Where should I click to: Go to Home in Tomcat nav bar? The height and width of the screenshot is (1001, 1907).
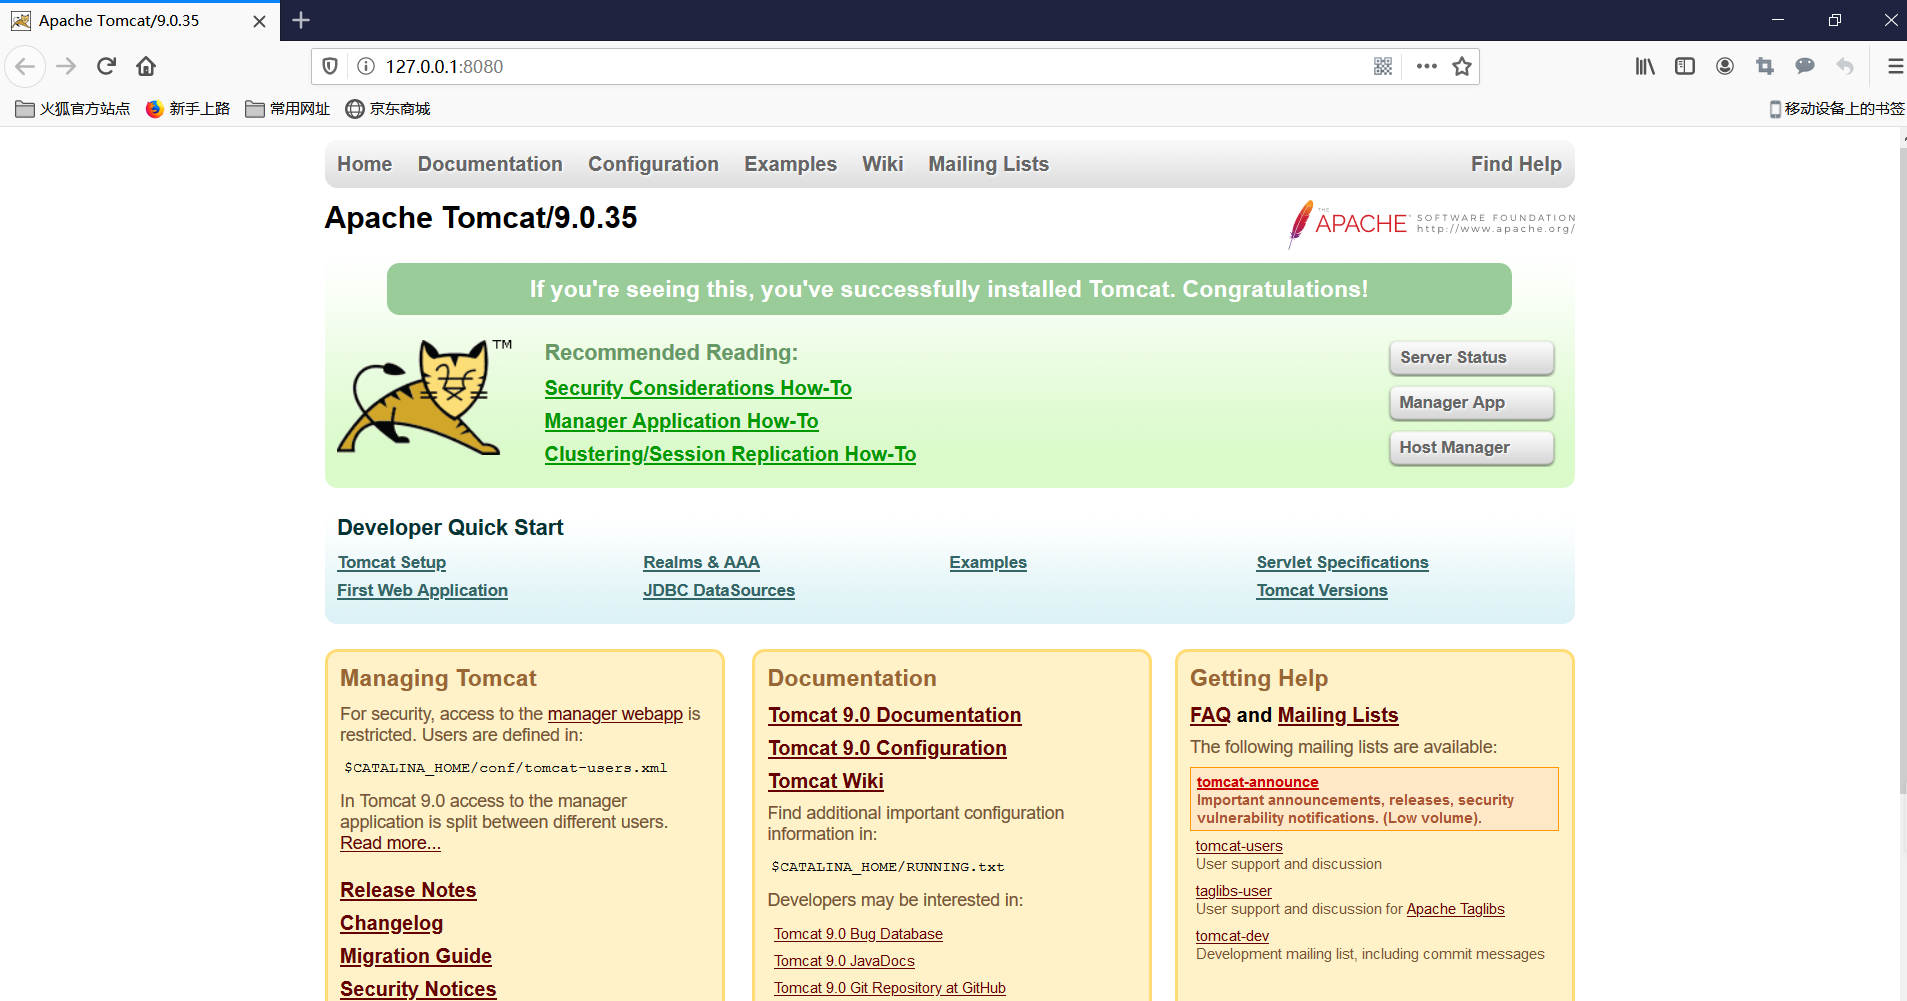364,164
